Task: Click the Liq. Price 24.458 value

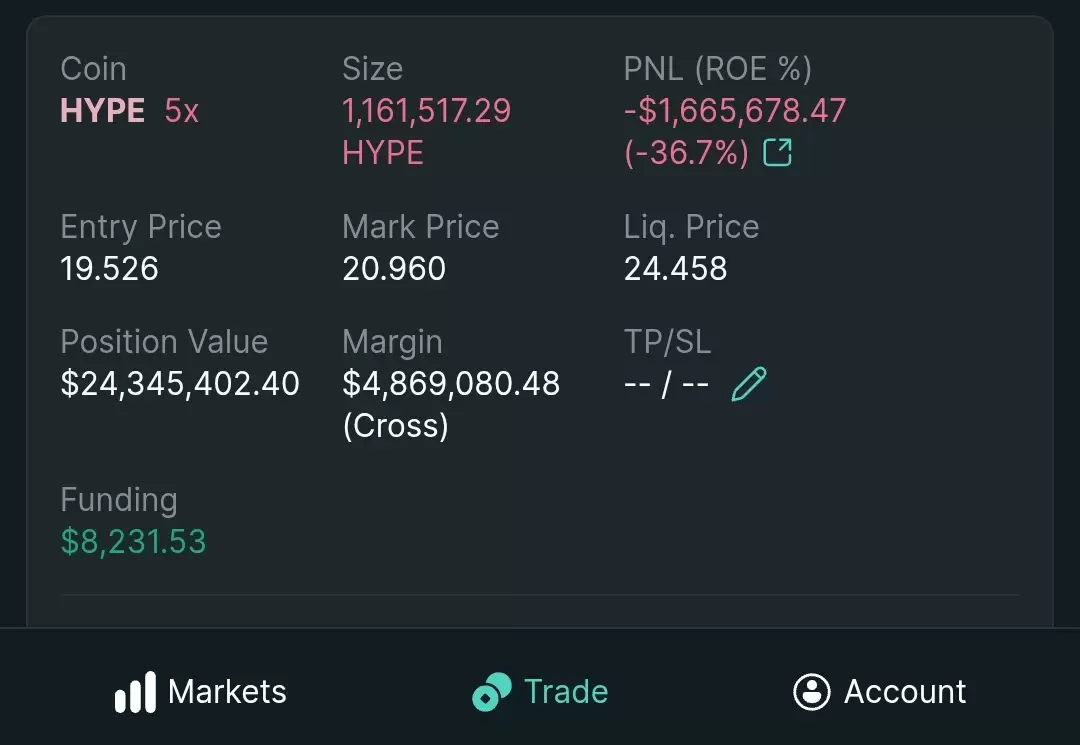Action: click(x=676, y=269)
